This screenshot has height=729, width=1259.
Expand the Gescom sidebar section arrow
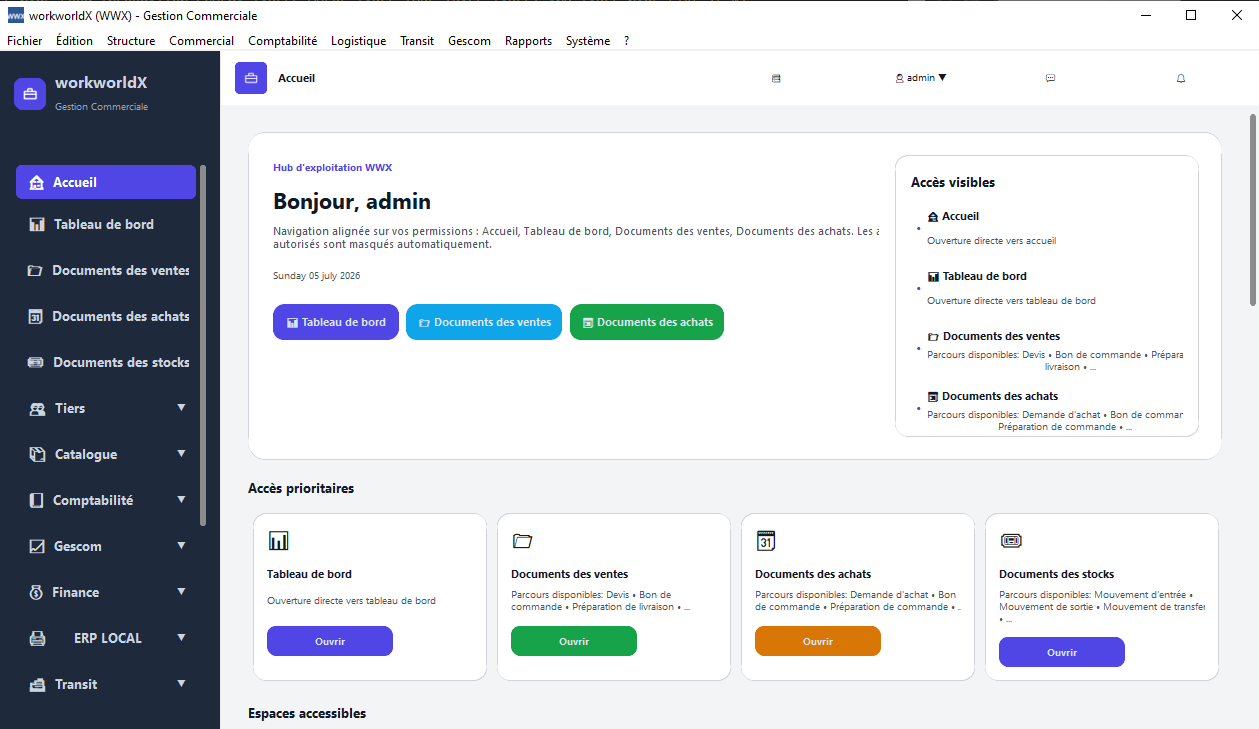pos(181,546)
